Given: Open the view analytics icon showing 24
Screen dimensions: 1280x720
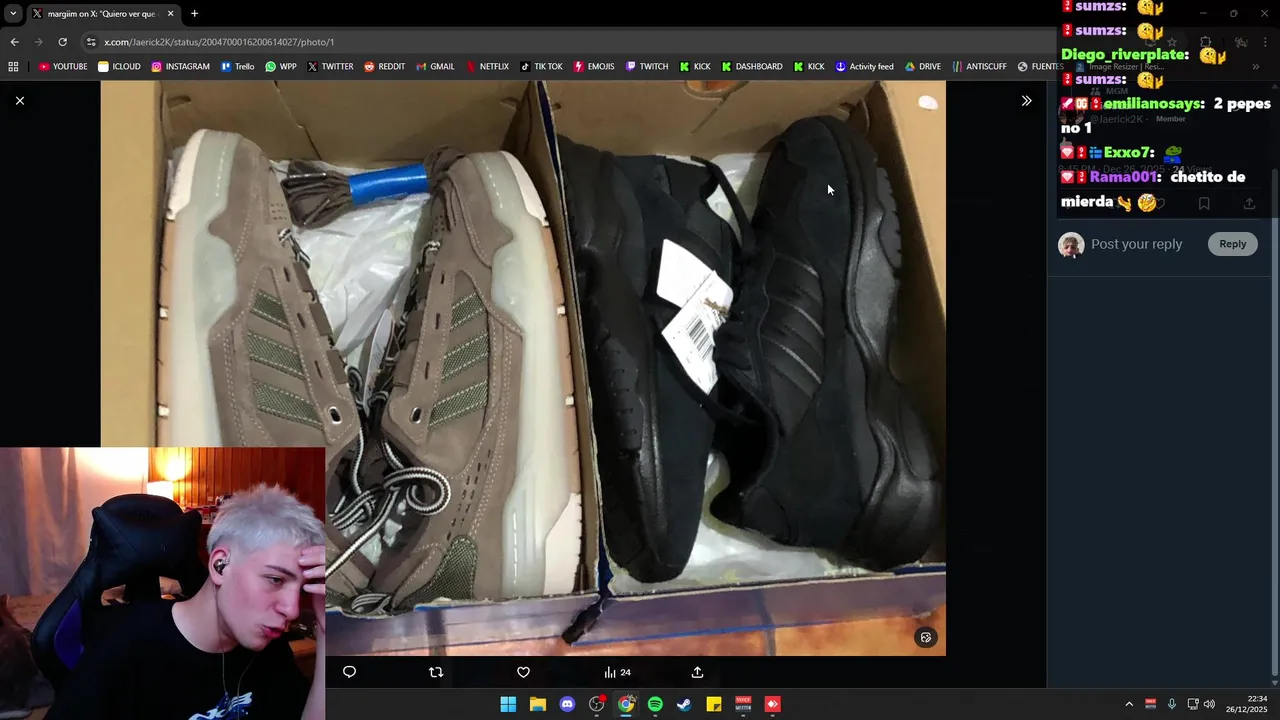Looking at the screenshot, I should coord(617,672).
